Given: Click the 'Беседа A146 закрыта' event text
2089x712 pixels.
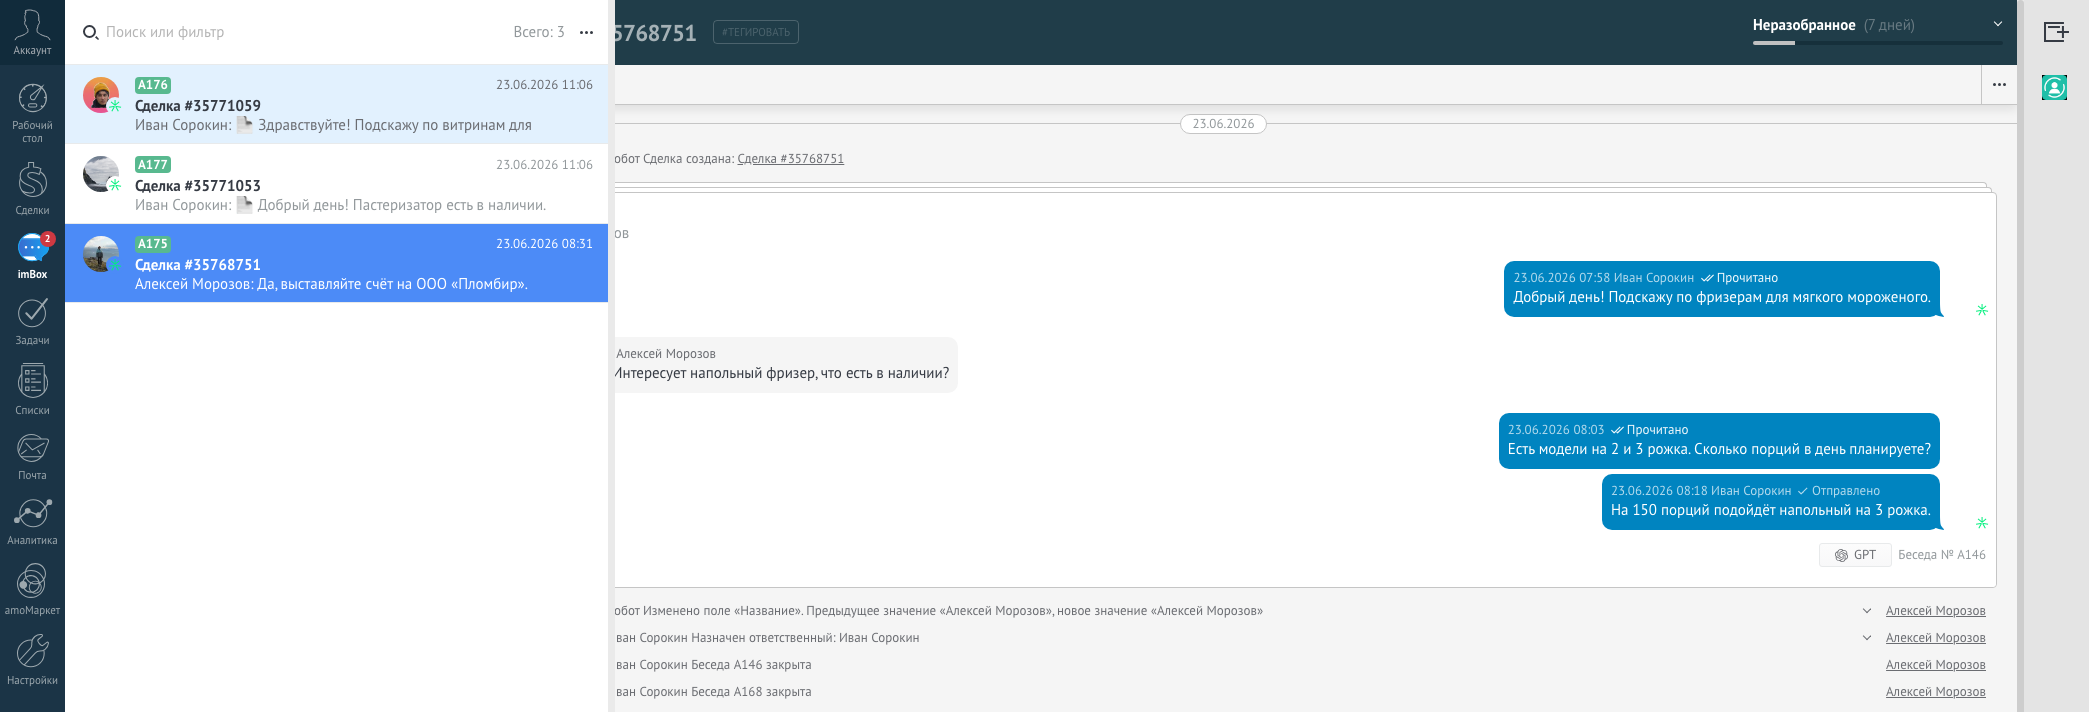Looking at the screenshot, I should pyautogui.click(x=751, y=665).
